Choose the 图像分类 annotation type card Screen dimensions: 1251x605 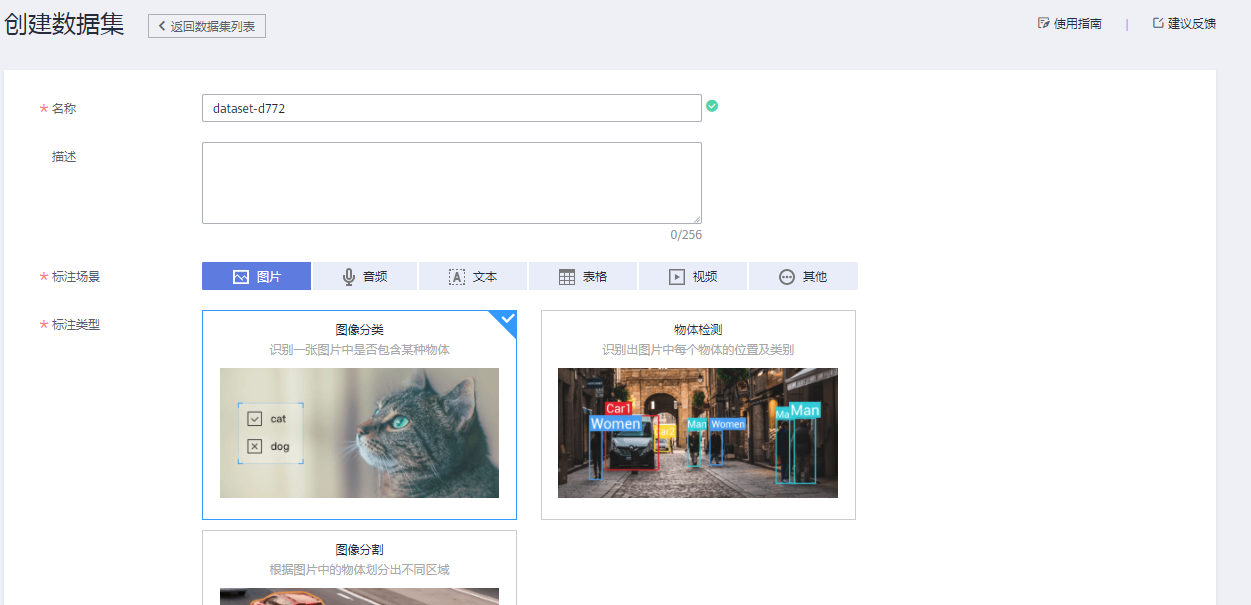[x=359, y=415]
